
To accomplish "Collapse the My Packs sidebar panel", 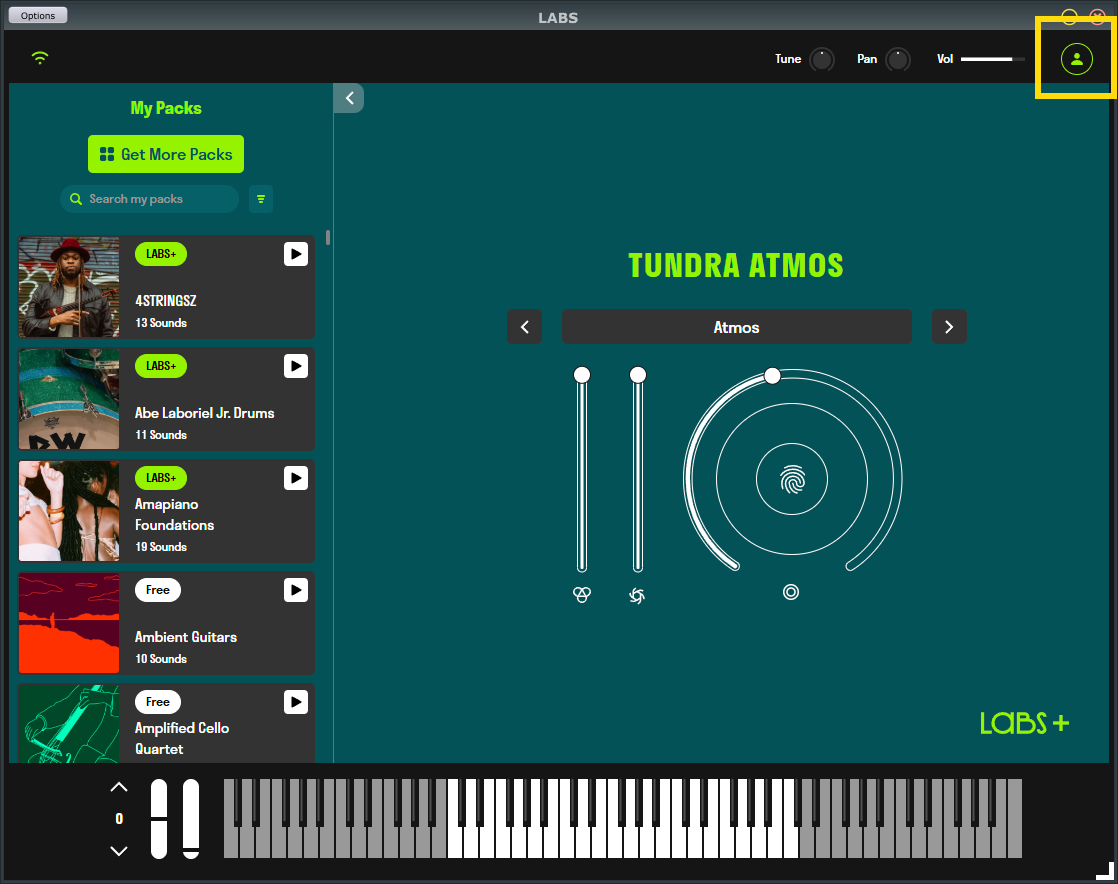I will pos(349,98).
